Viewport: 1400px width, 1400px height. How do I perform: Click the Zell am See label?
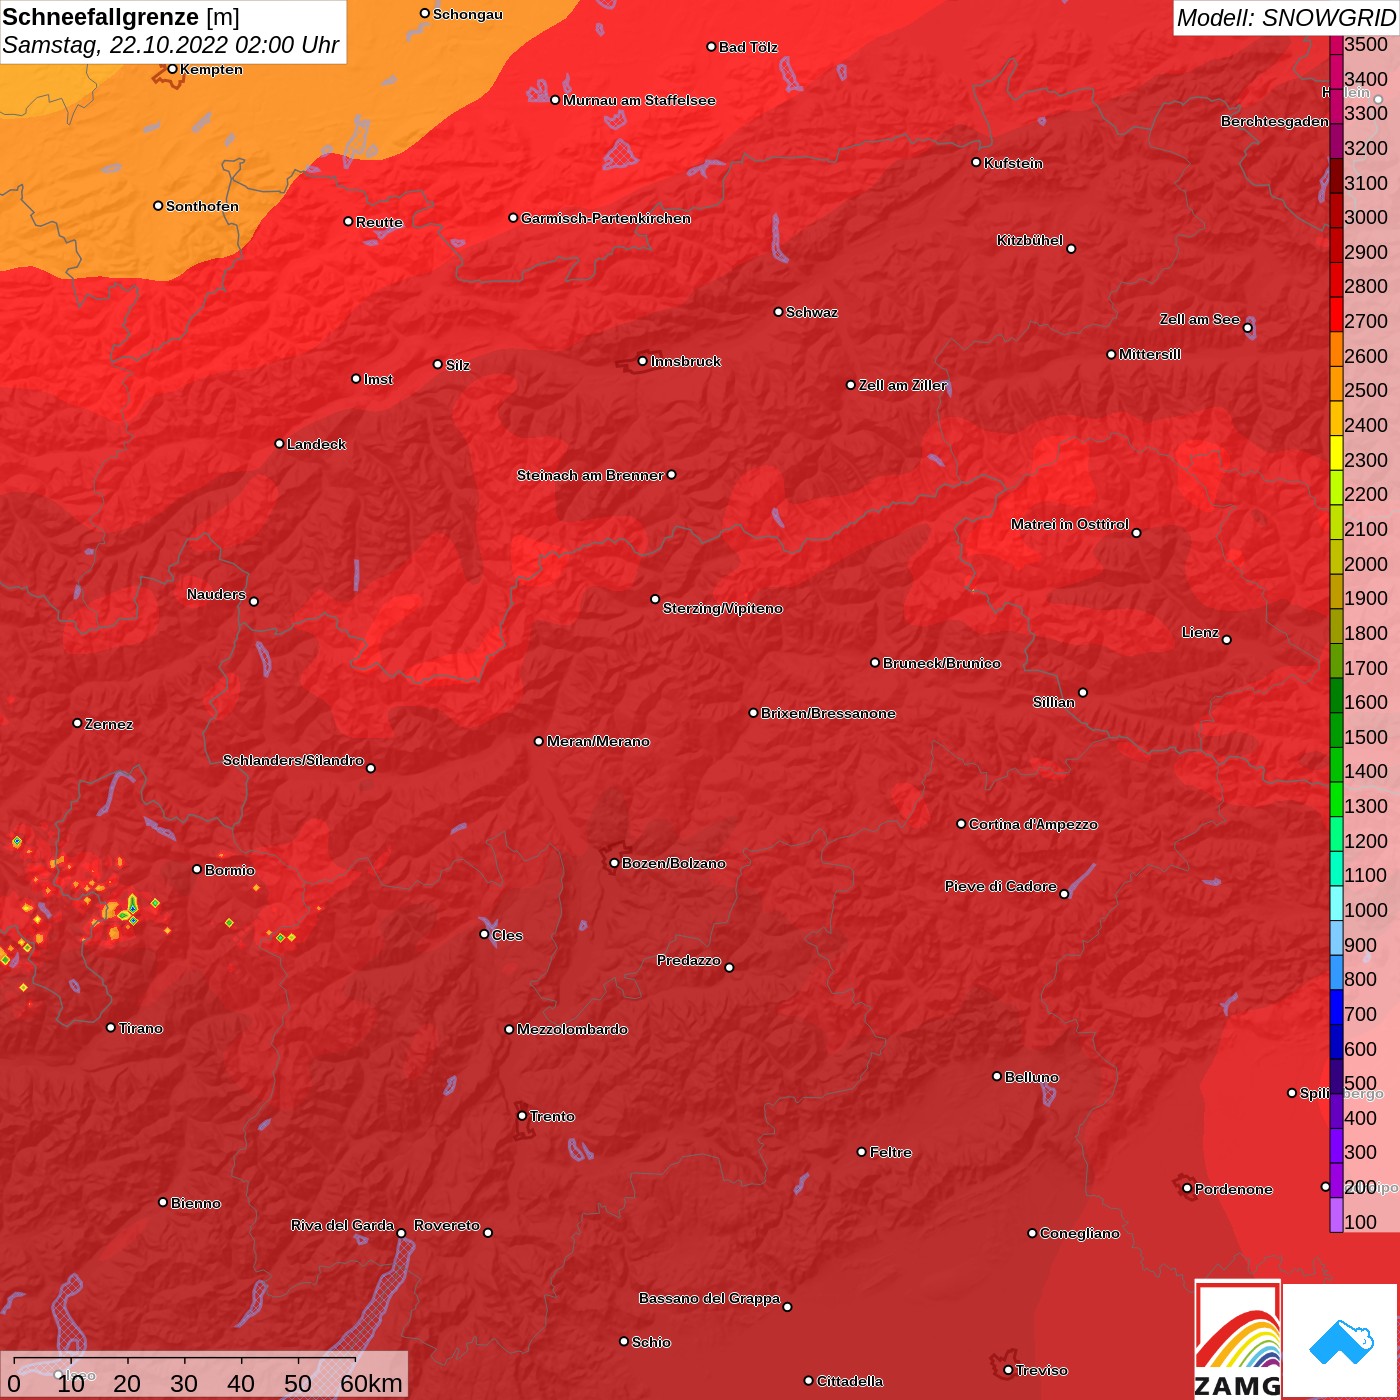click(1199, 319)
